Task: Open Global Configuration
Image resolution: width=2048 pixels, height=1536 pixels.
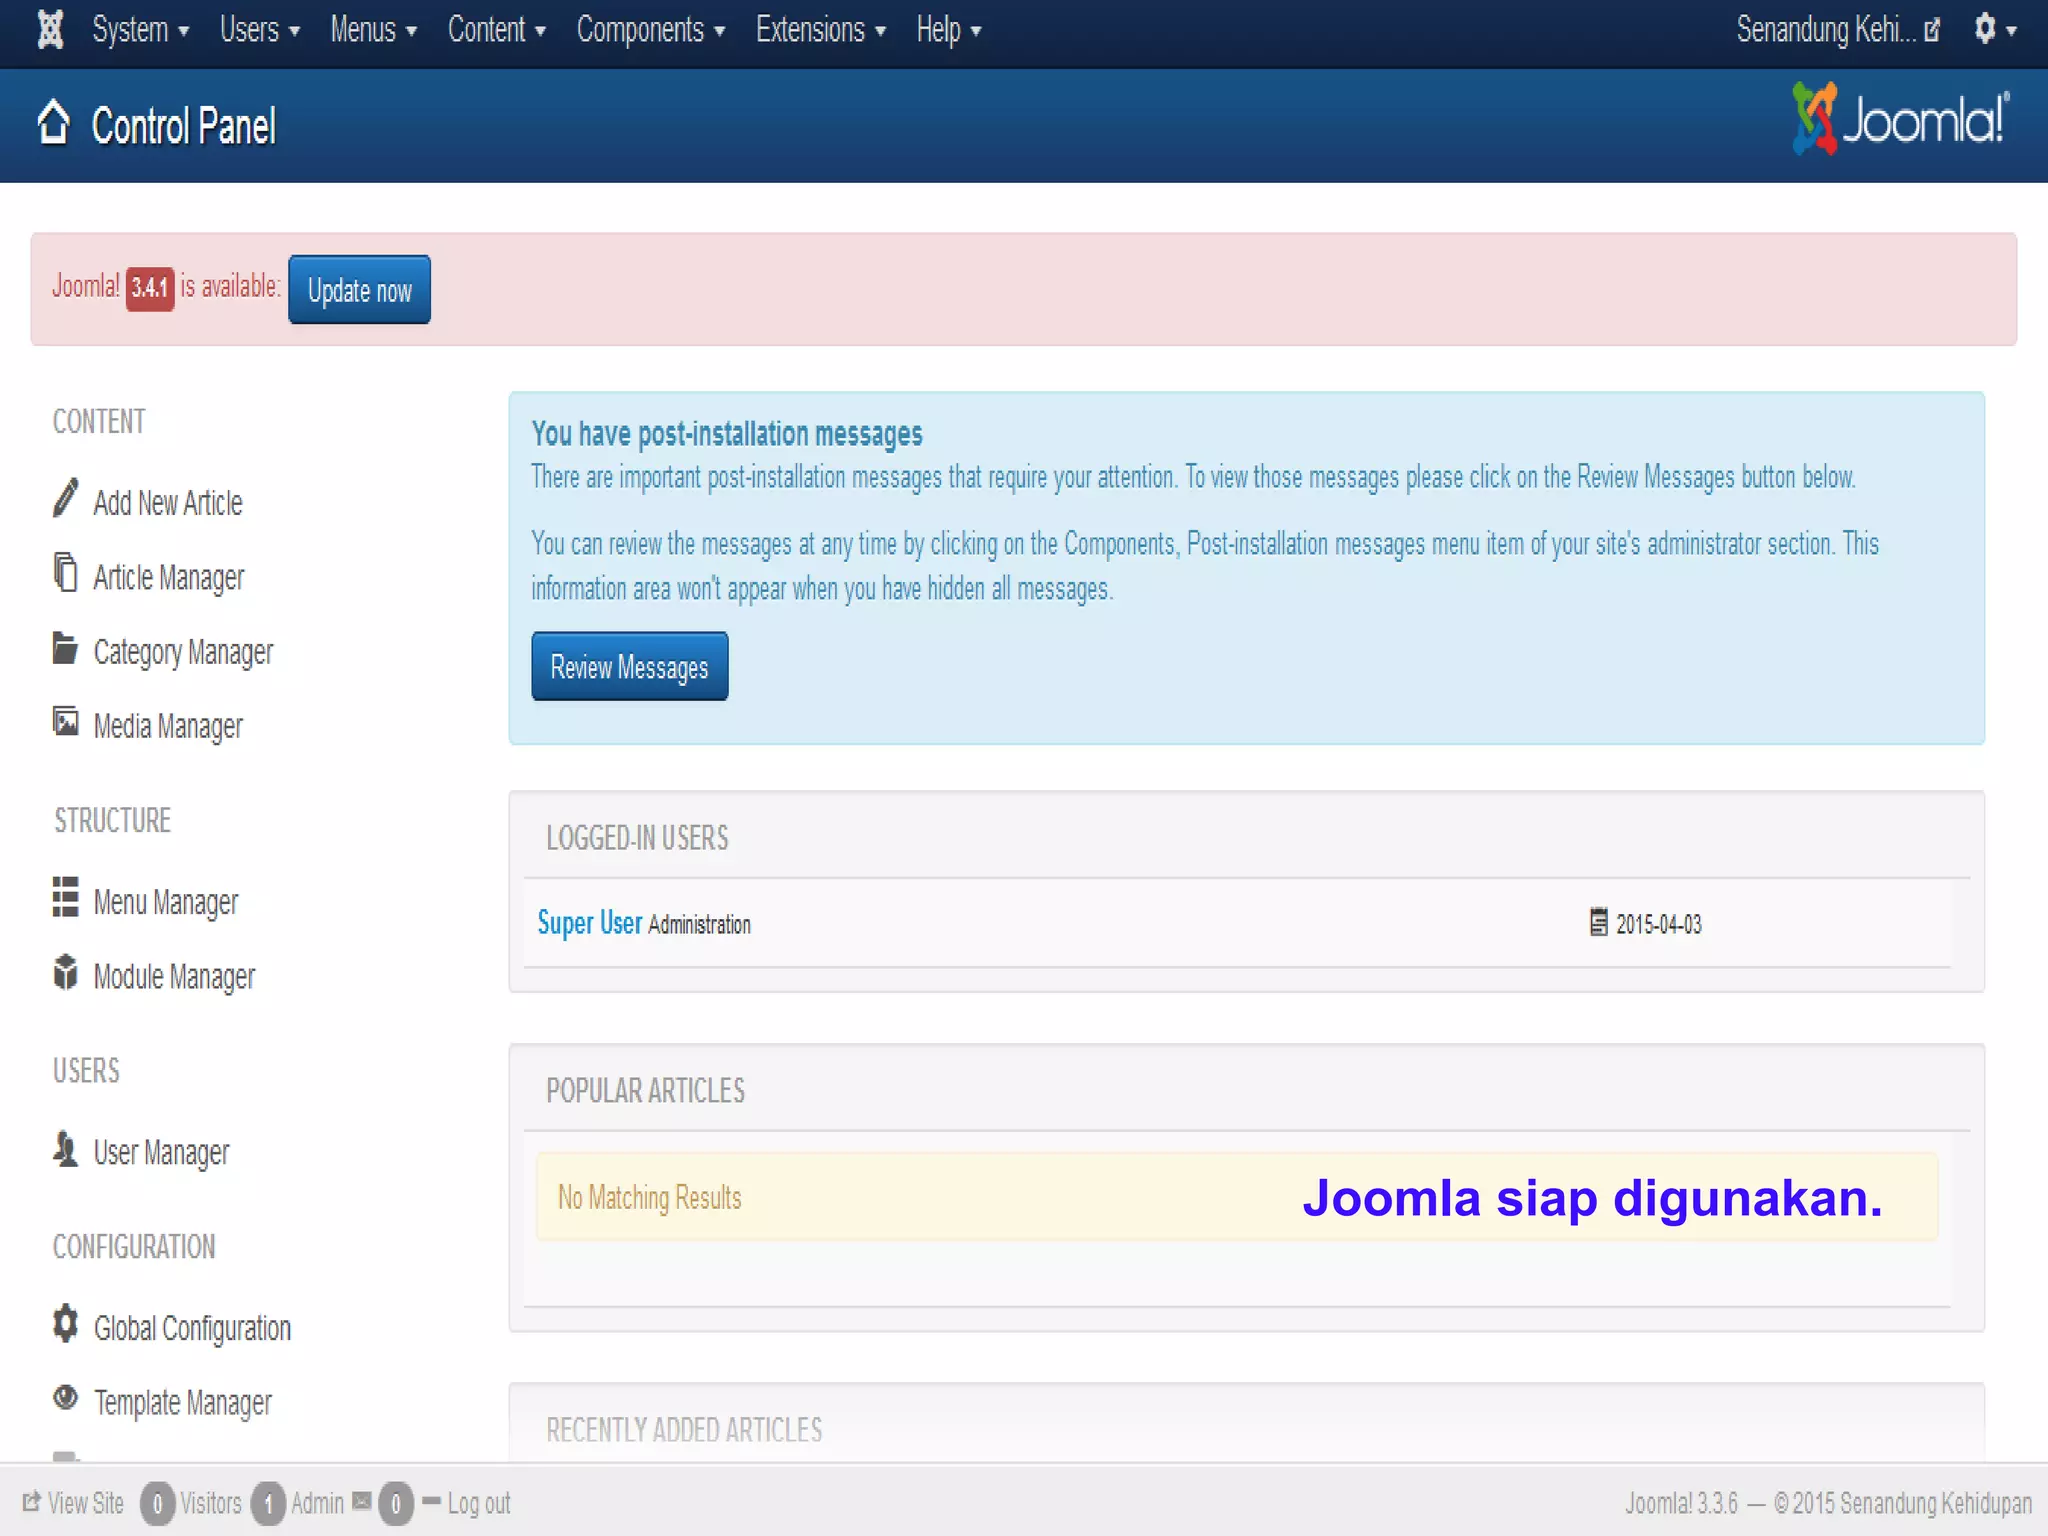Action: coord(192,1328)
